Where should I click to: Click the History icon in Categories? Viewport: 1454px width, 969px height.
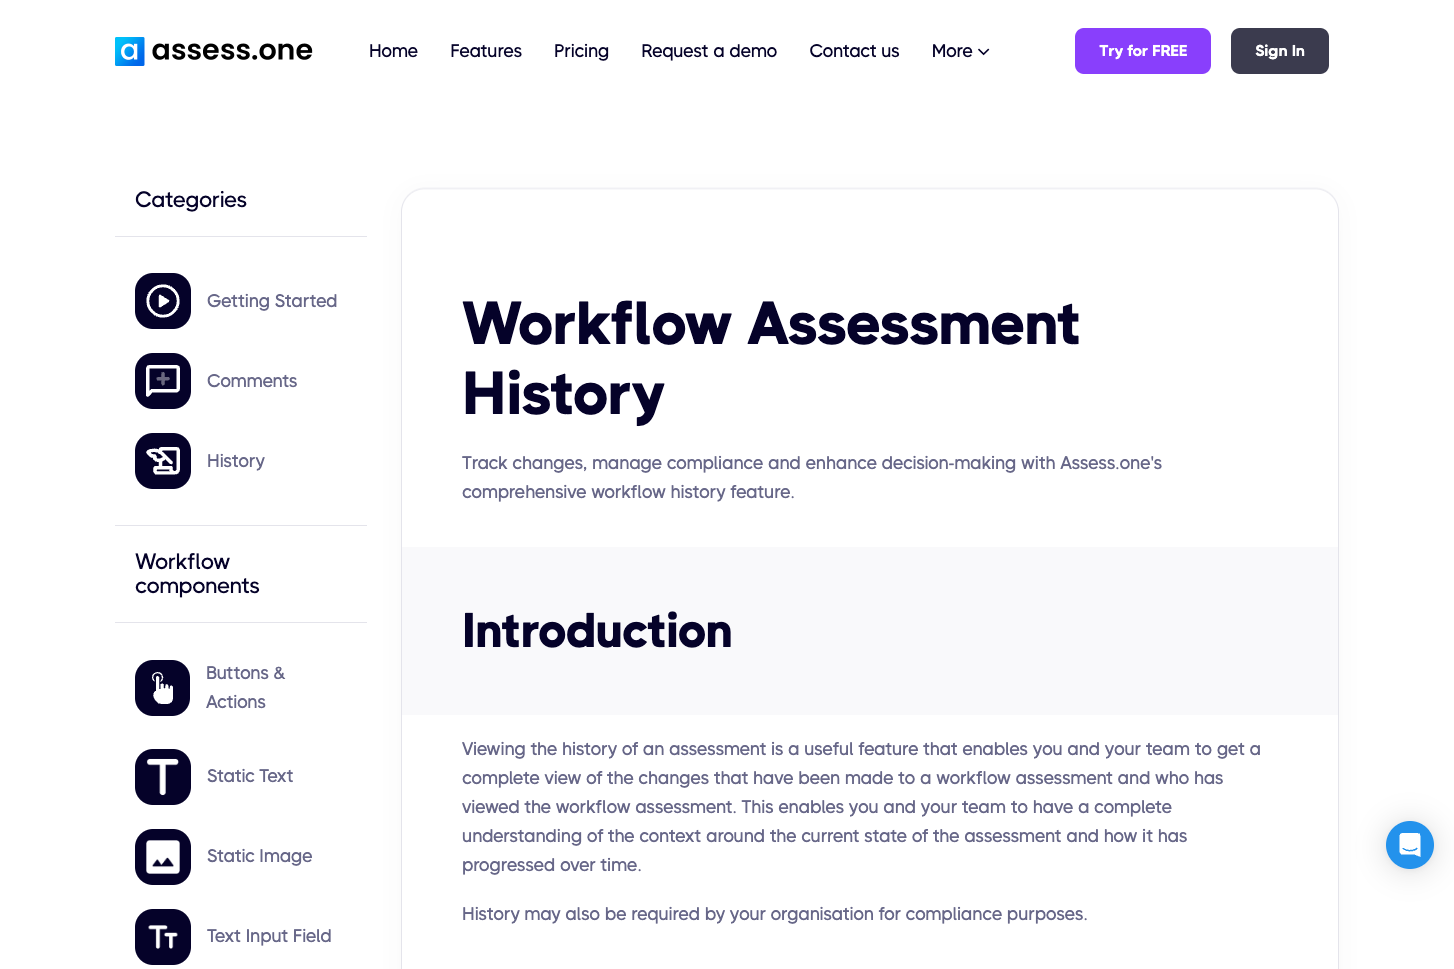tap(163, 461)
